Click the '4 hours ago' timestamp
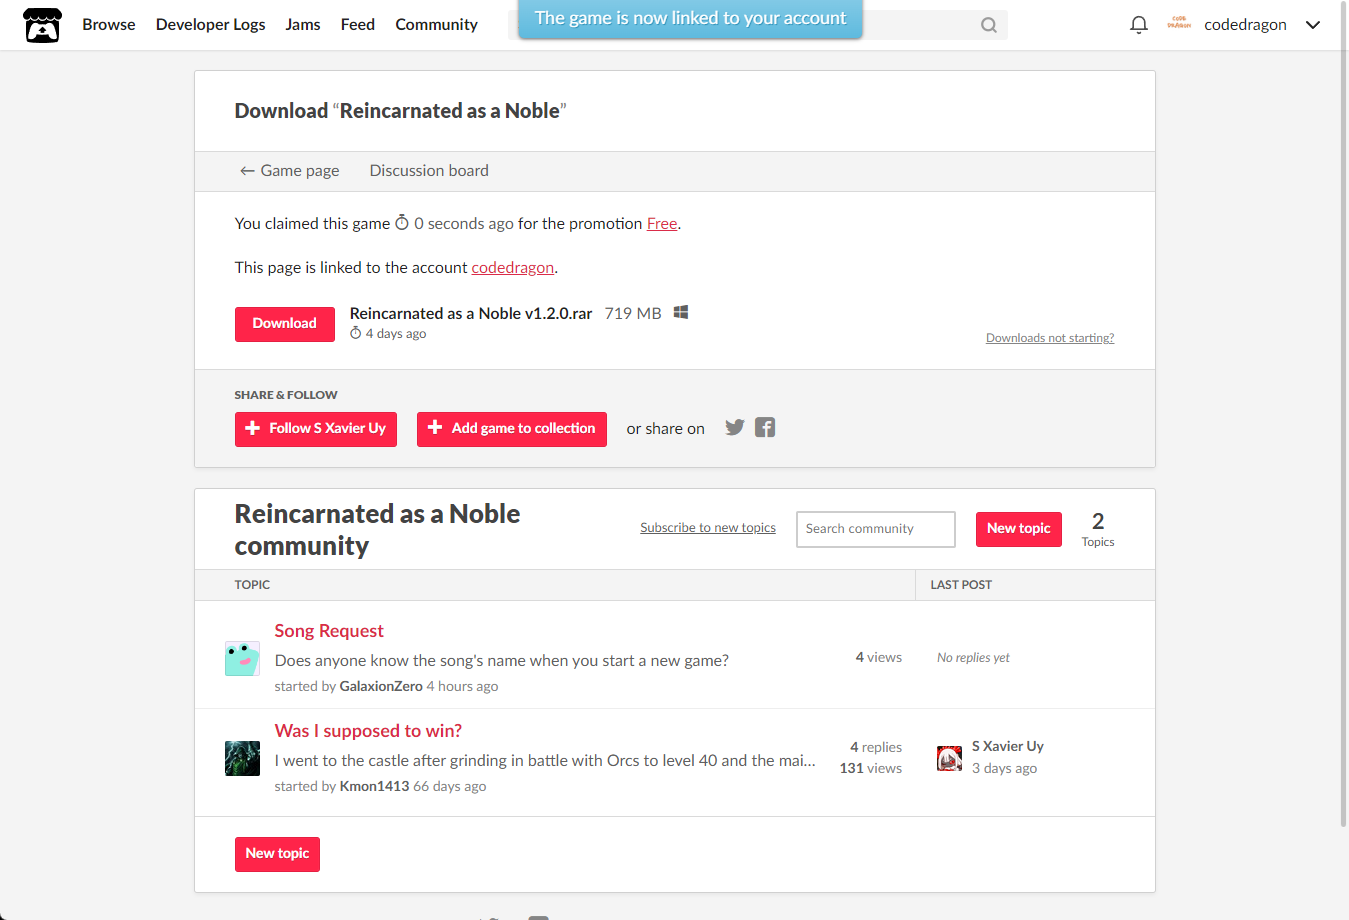Screen dimensions: 1349x920 (x=462, y=687)
